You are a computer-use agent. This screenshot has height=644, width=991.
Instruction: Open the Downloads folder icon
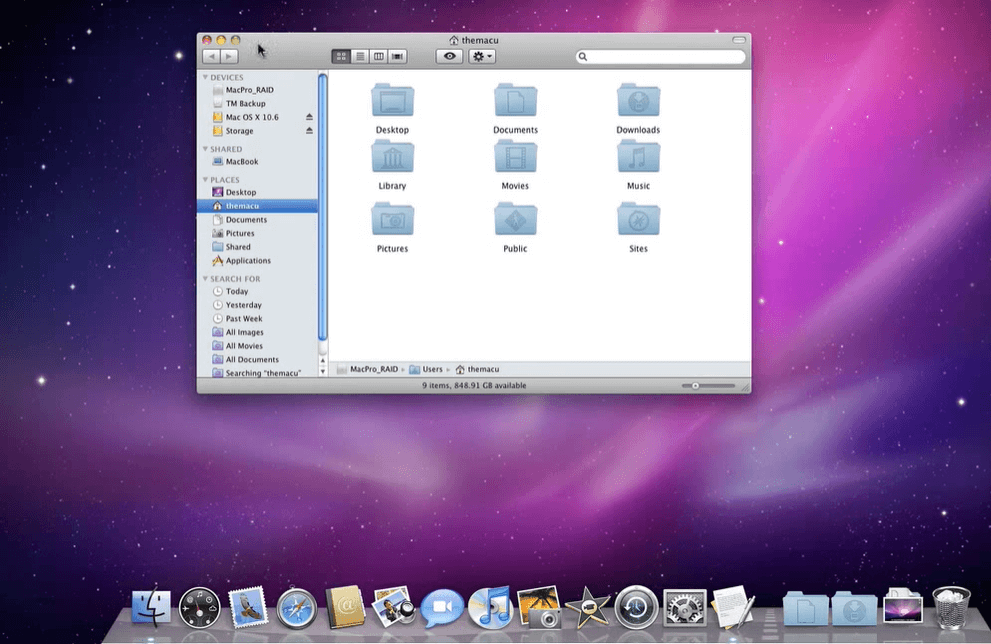[637, 102]
